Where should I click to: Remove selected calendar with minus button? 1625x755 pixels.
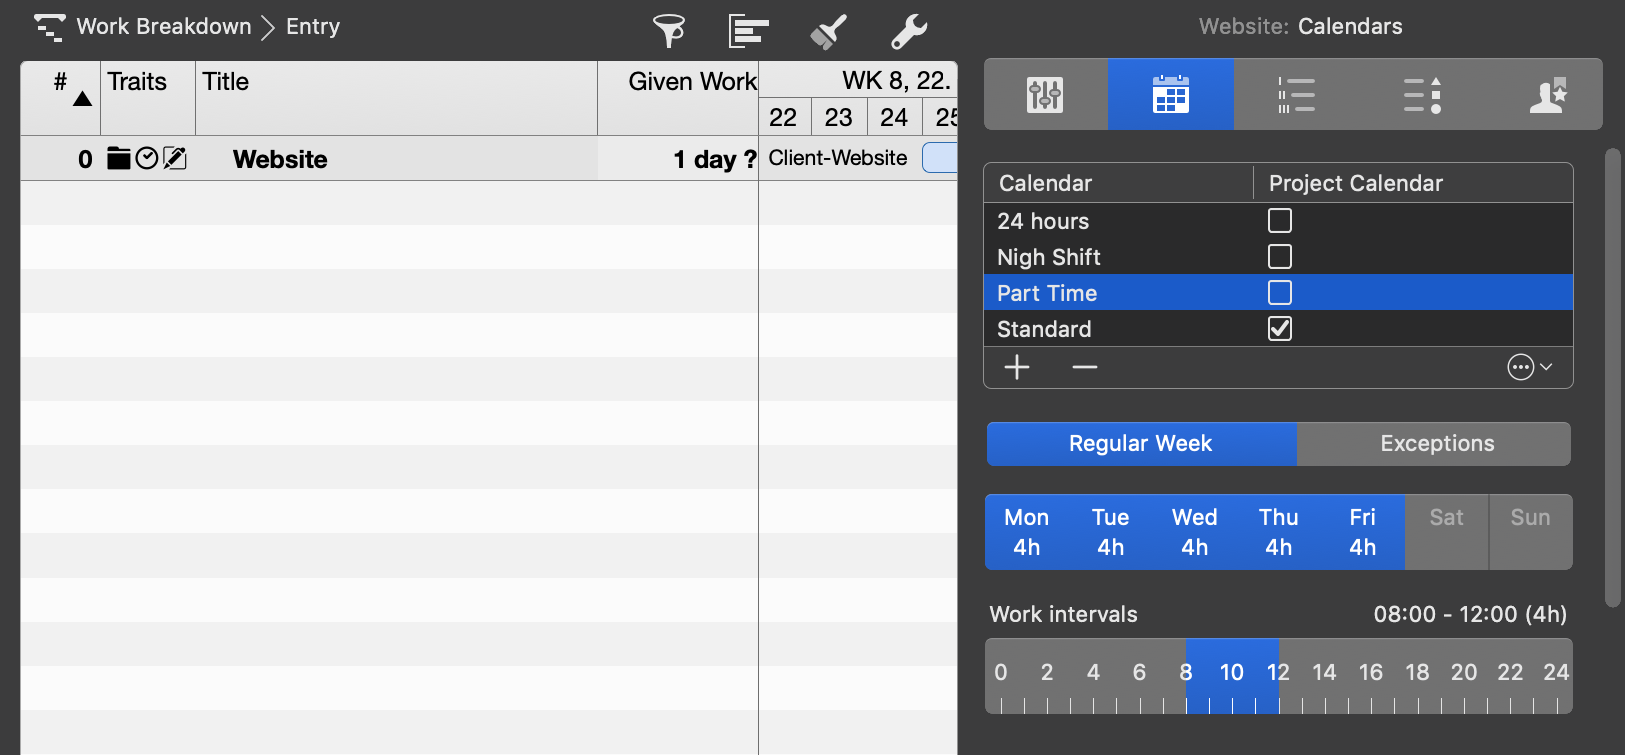1084,368
